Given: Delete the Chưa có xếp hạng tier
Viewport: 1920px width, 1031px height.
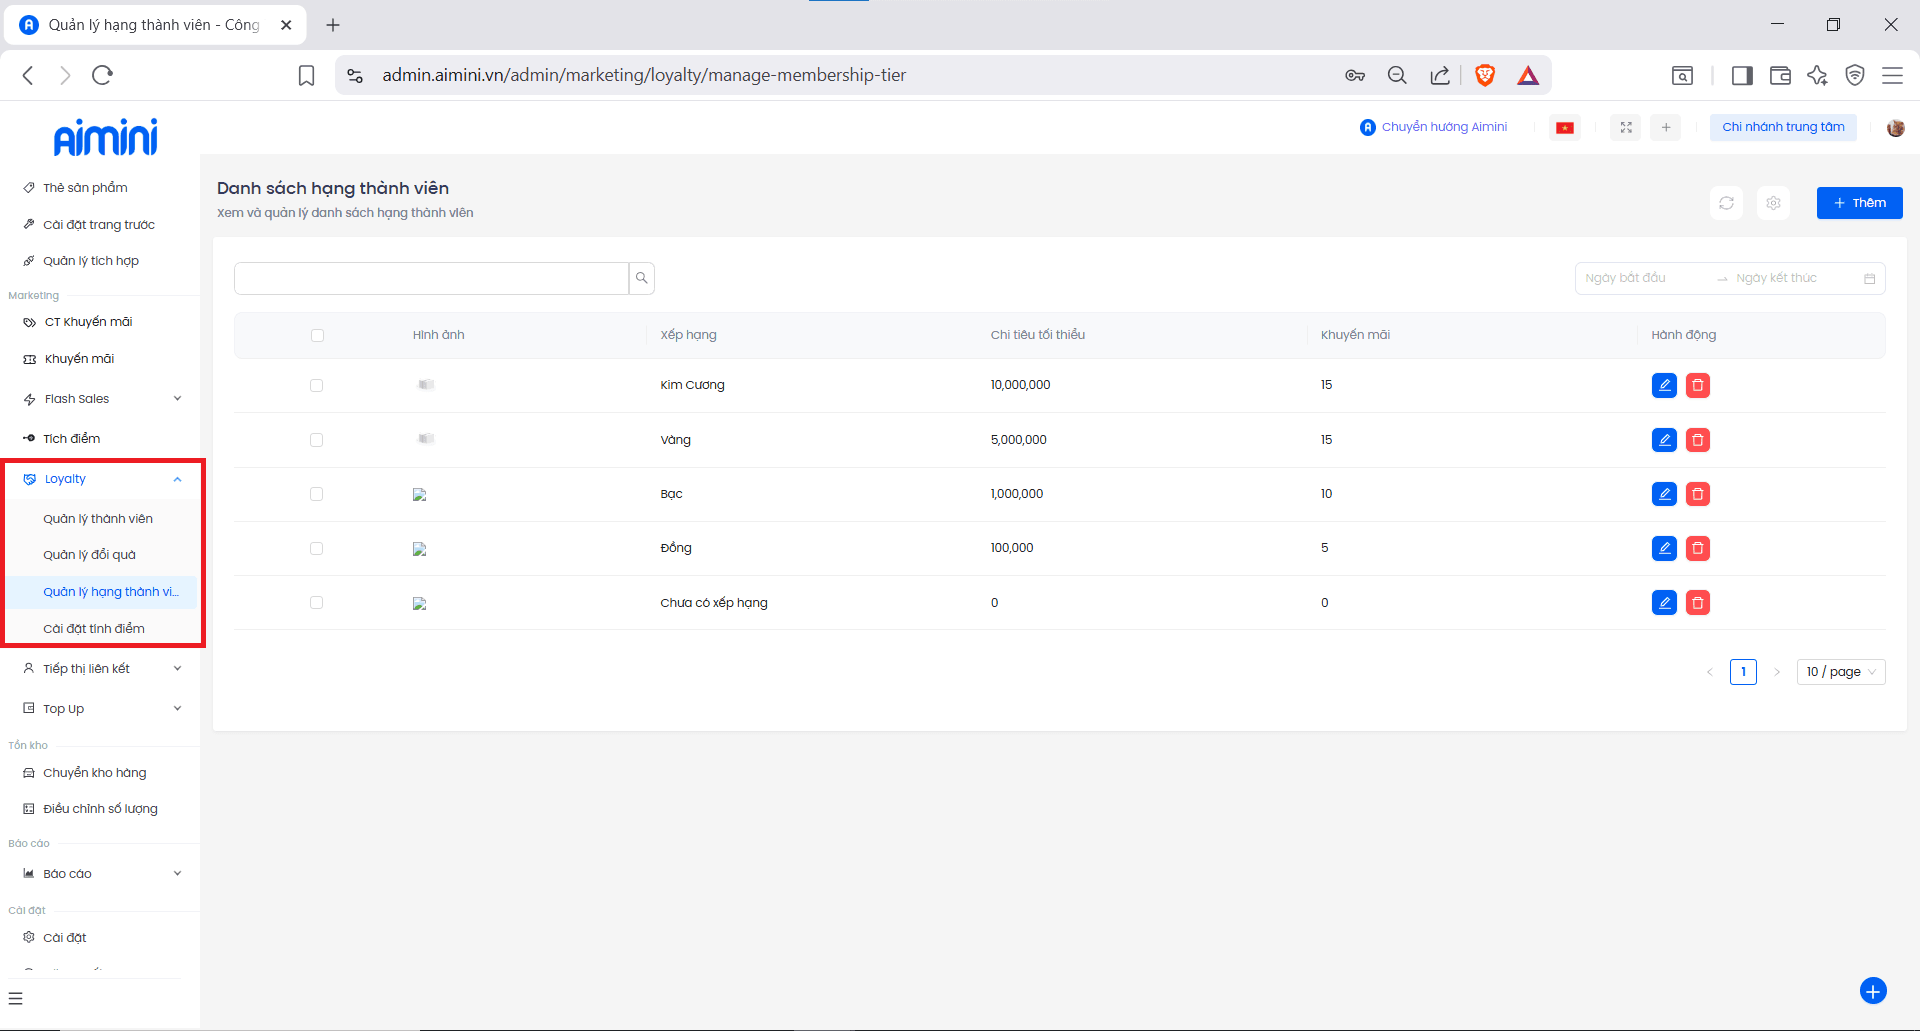Looking at the screenshot, I should pyautogui.click(x=1697, y=603).
